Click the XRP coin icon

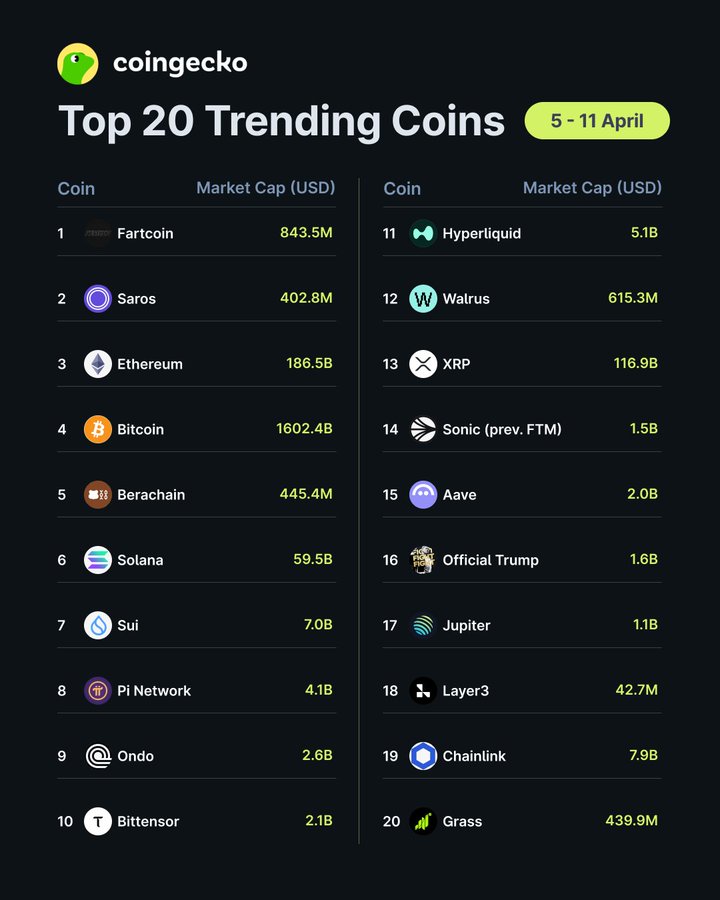pyautogui.click(x=423, y=364)
